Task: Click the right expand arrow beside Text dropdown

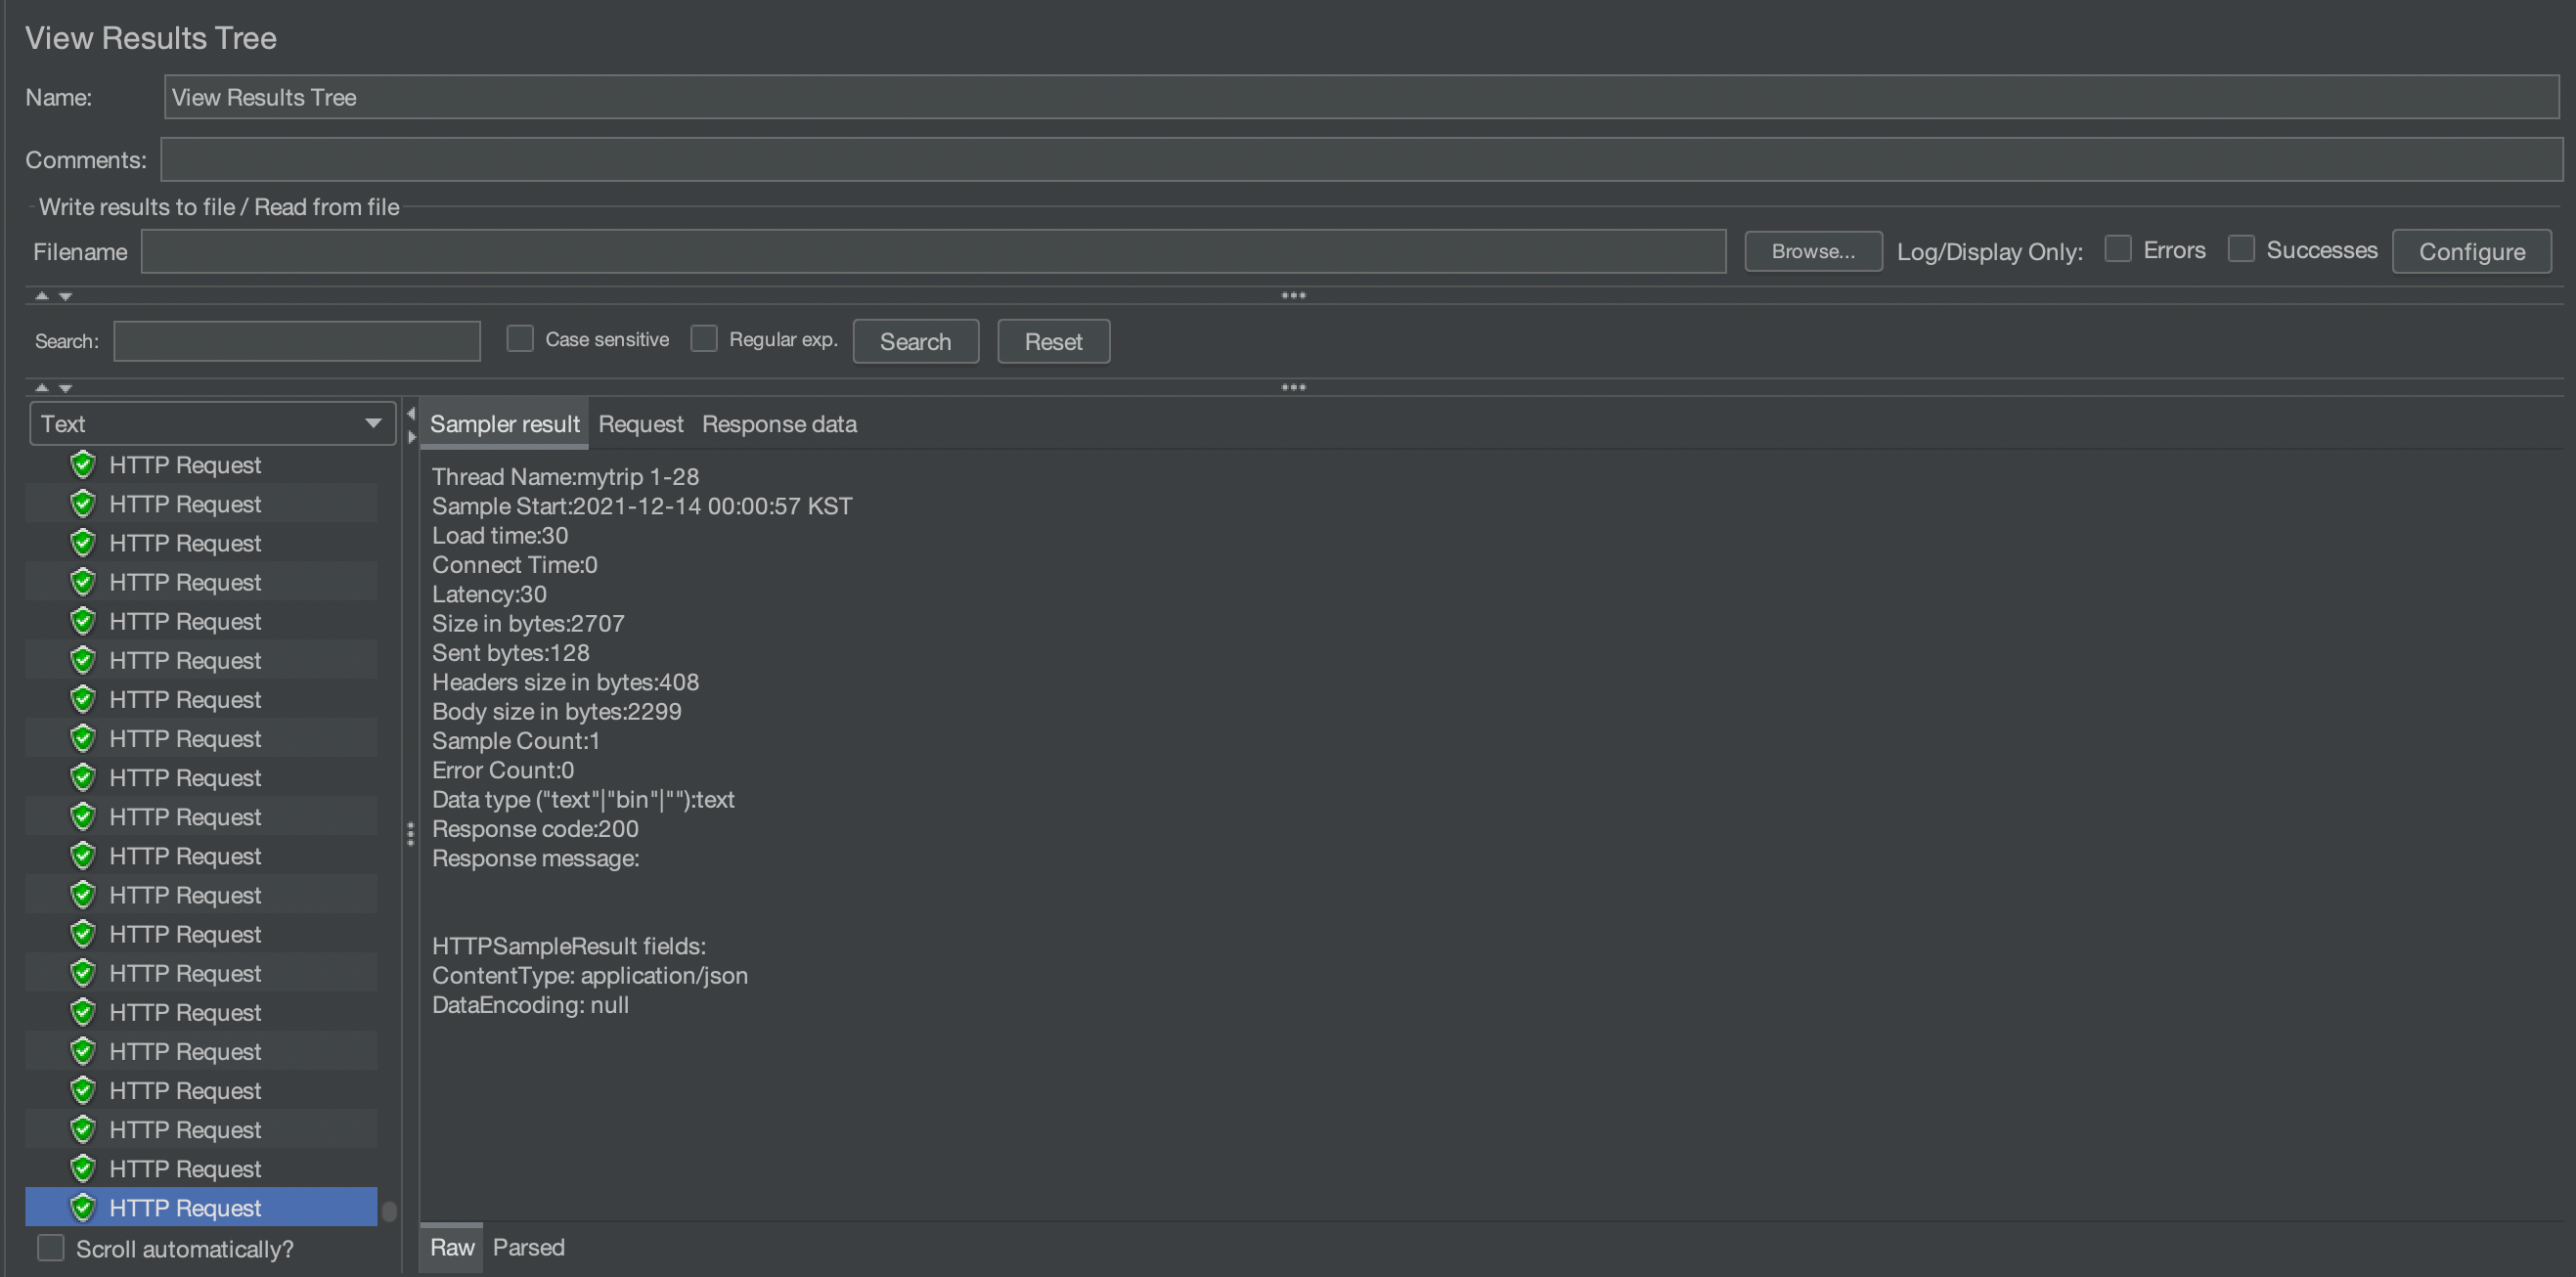Action: click(x=411, y=436)
